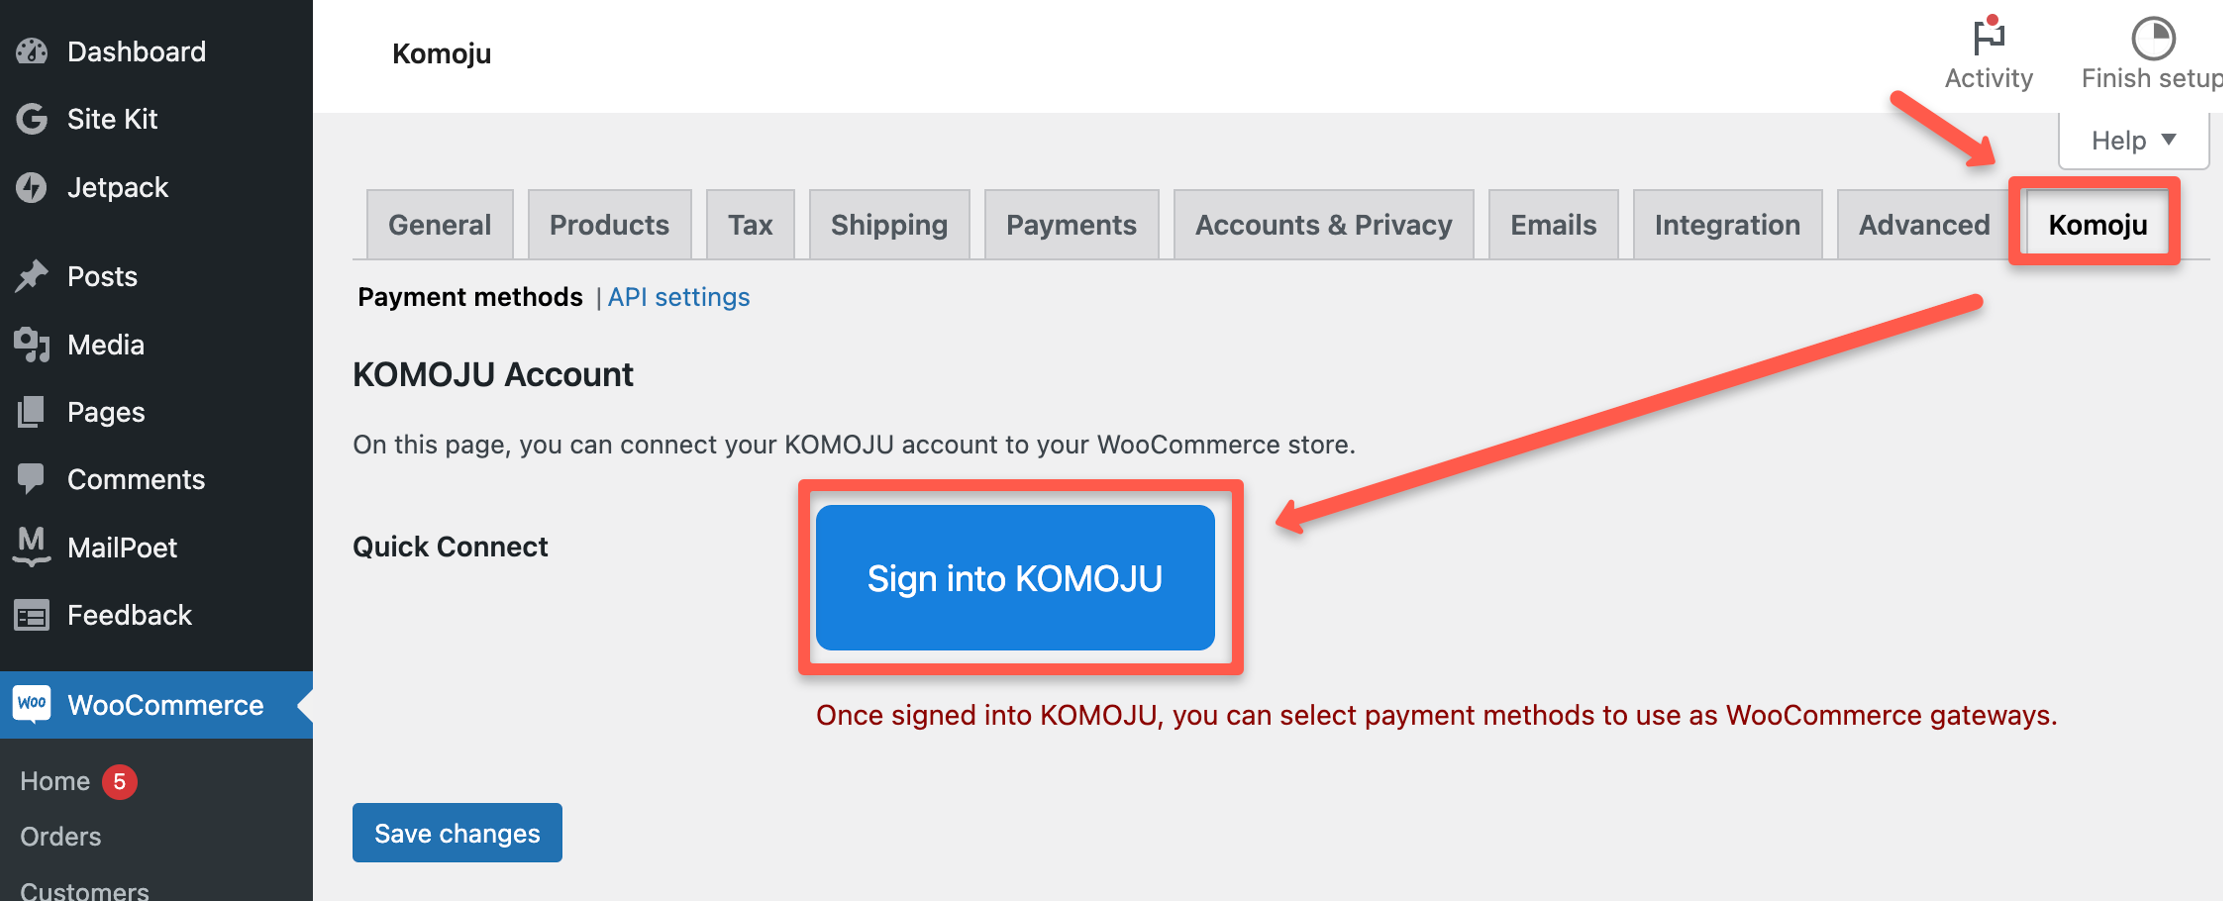This screenshot has height=901, width=2223.
Task: Expand the Help dropdown
Action: (2133, 140)
